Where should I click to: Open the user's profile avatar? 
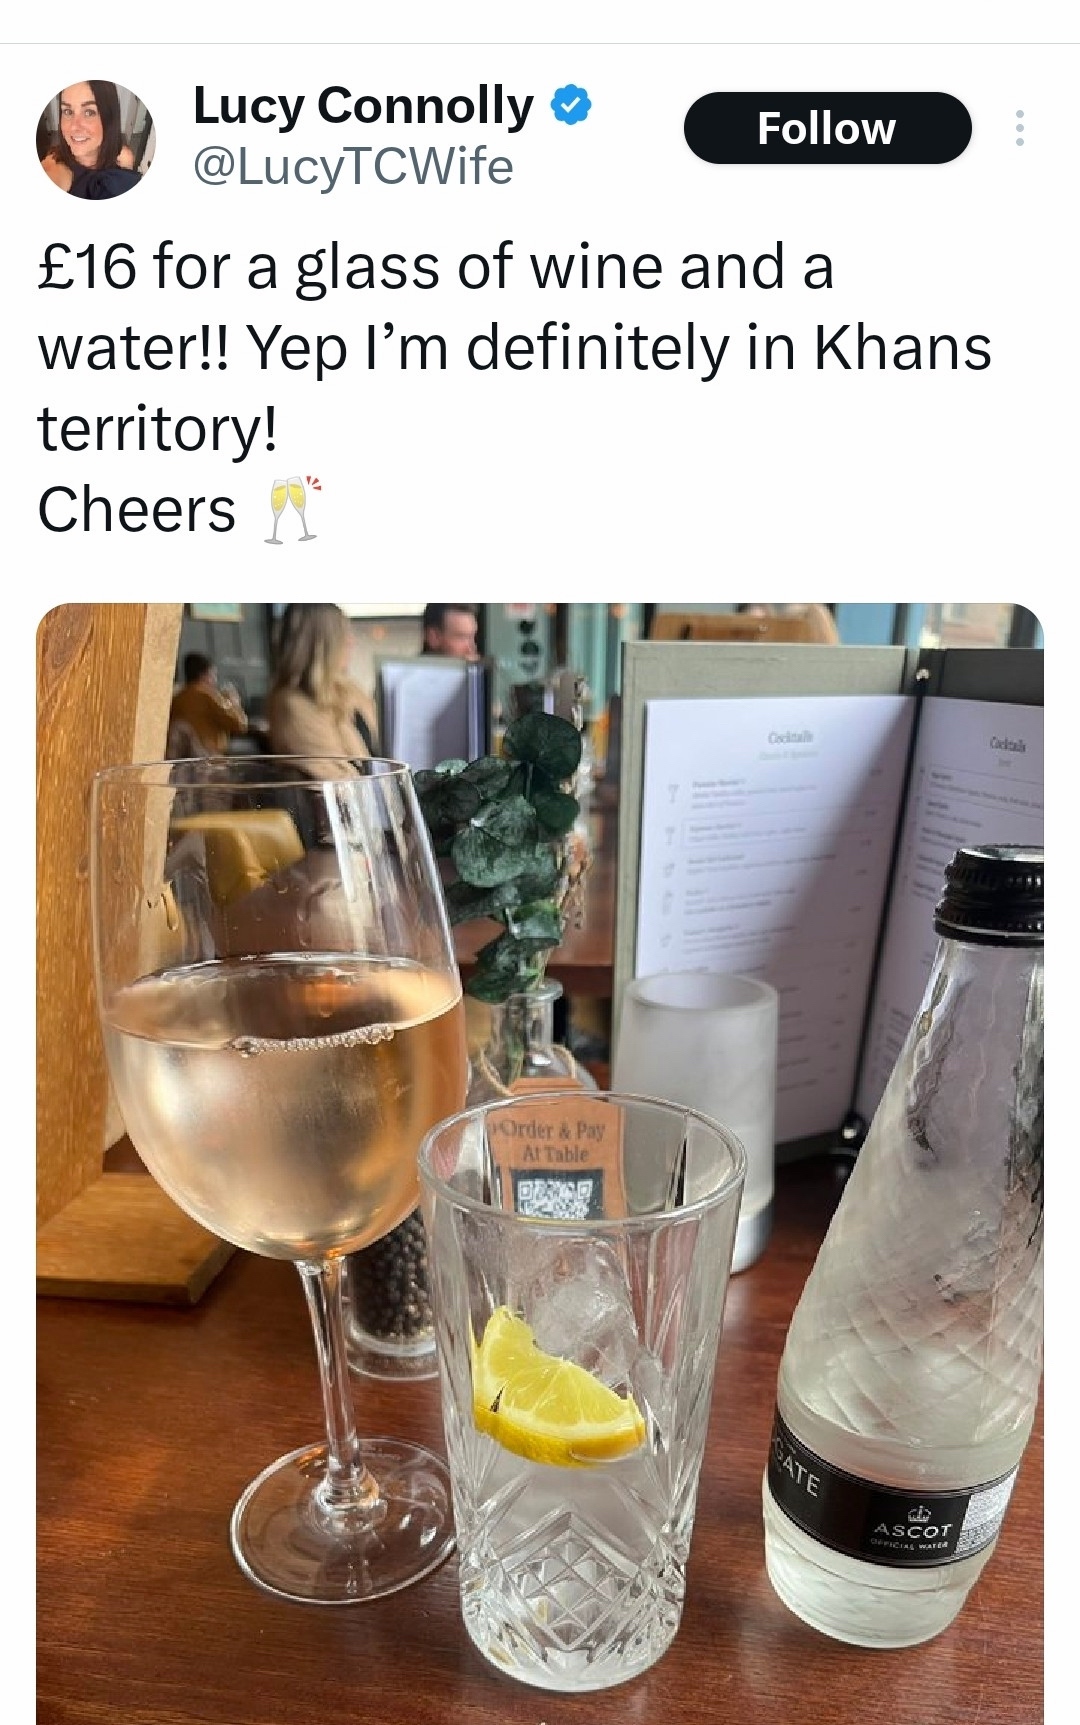tap(95, 140)
